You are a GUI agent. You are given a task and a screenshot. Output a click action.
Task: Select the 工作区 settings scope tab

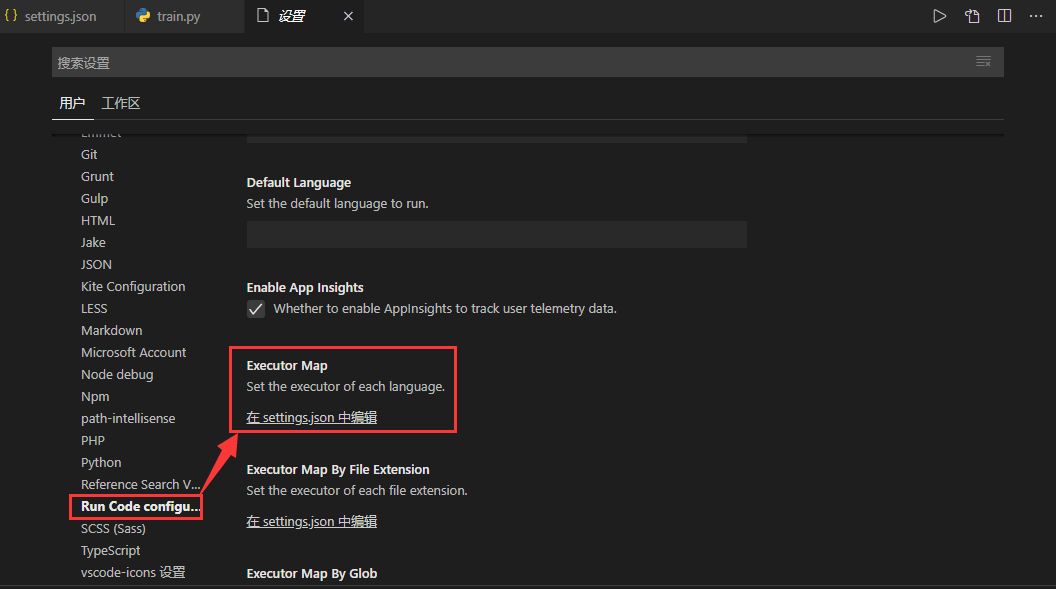121,103
